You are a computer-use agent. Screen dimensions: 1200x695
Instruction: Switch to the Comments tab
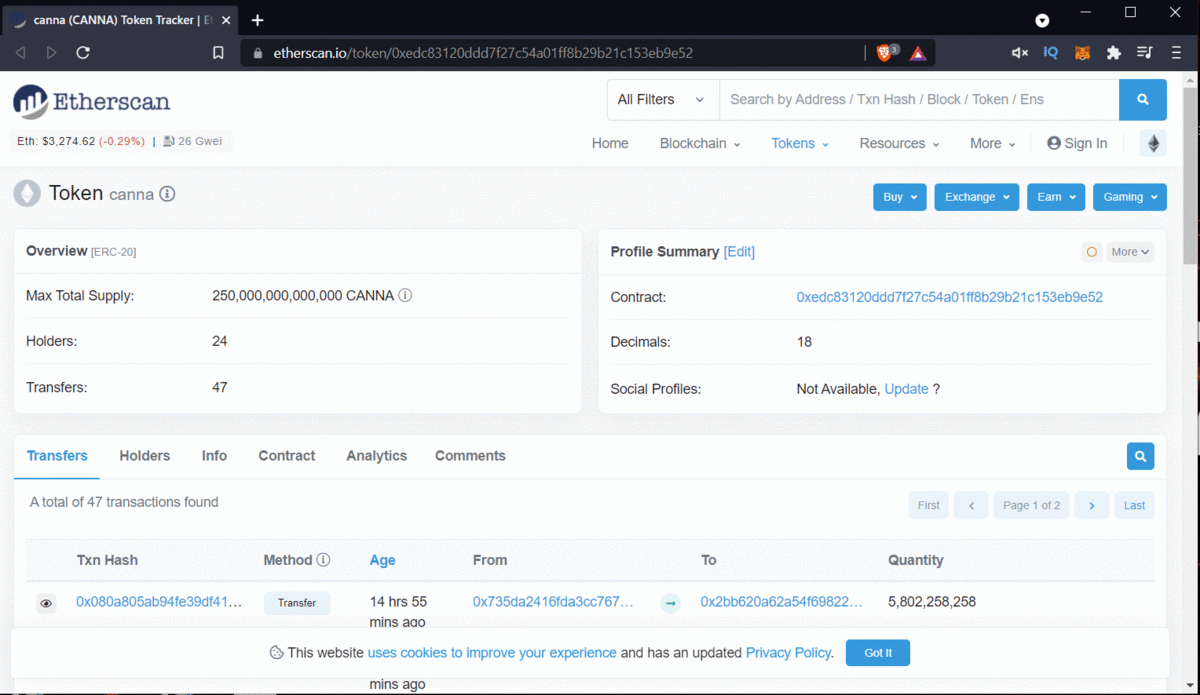pyautogui.click(x=470, y=456)
